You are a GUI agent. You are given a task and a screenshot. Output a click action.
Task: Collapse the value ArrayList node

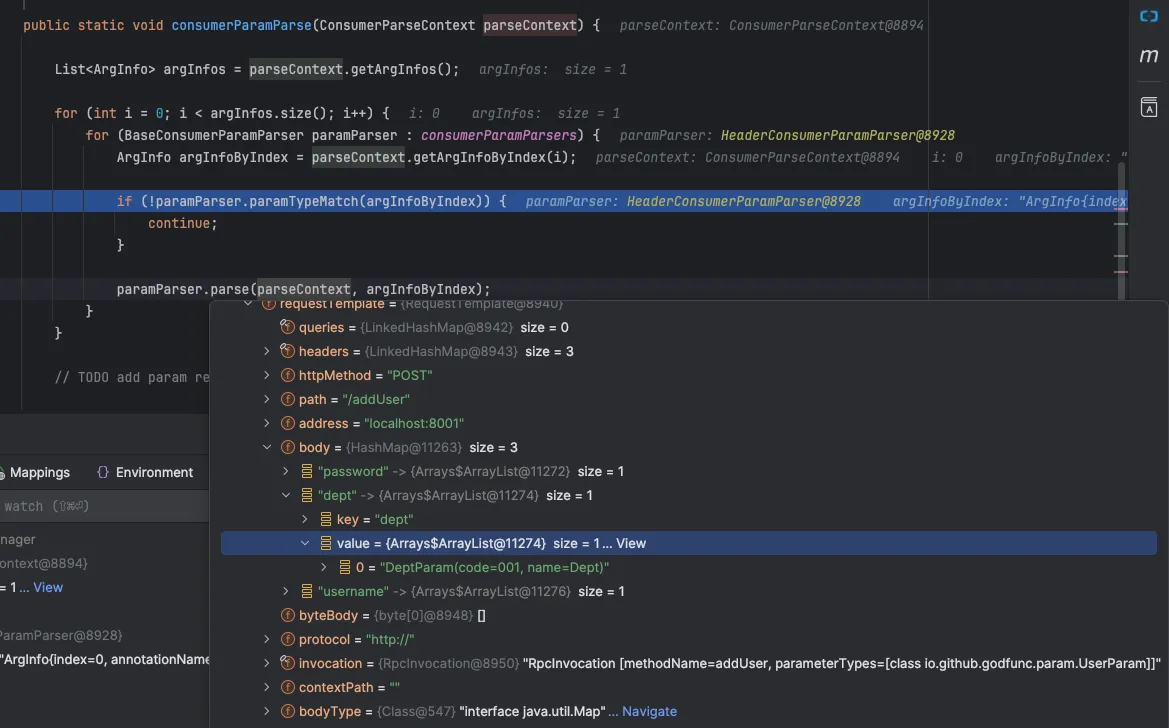point(304,543)
